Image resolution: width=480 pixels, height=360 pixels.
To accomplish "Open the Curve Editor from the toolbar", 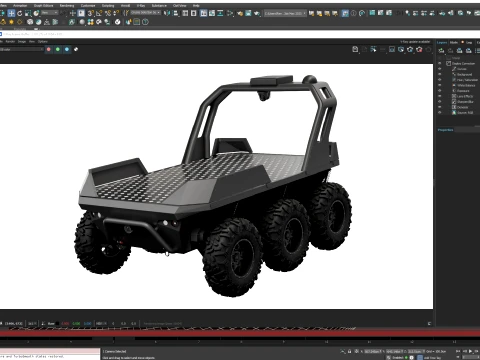I will tap(212, 13).
